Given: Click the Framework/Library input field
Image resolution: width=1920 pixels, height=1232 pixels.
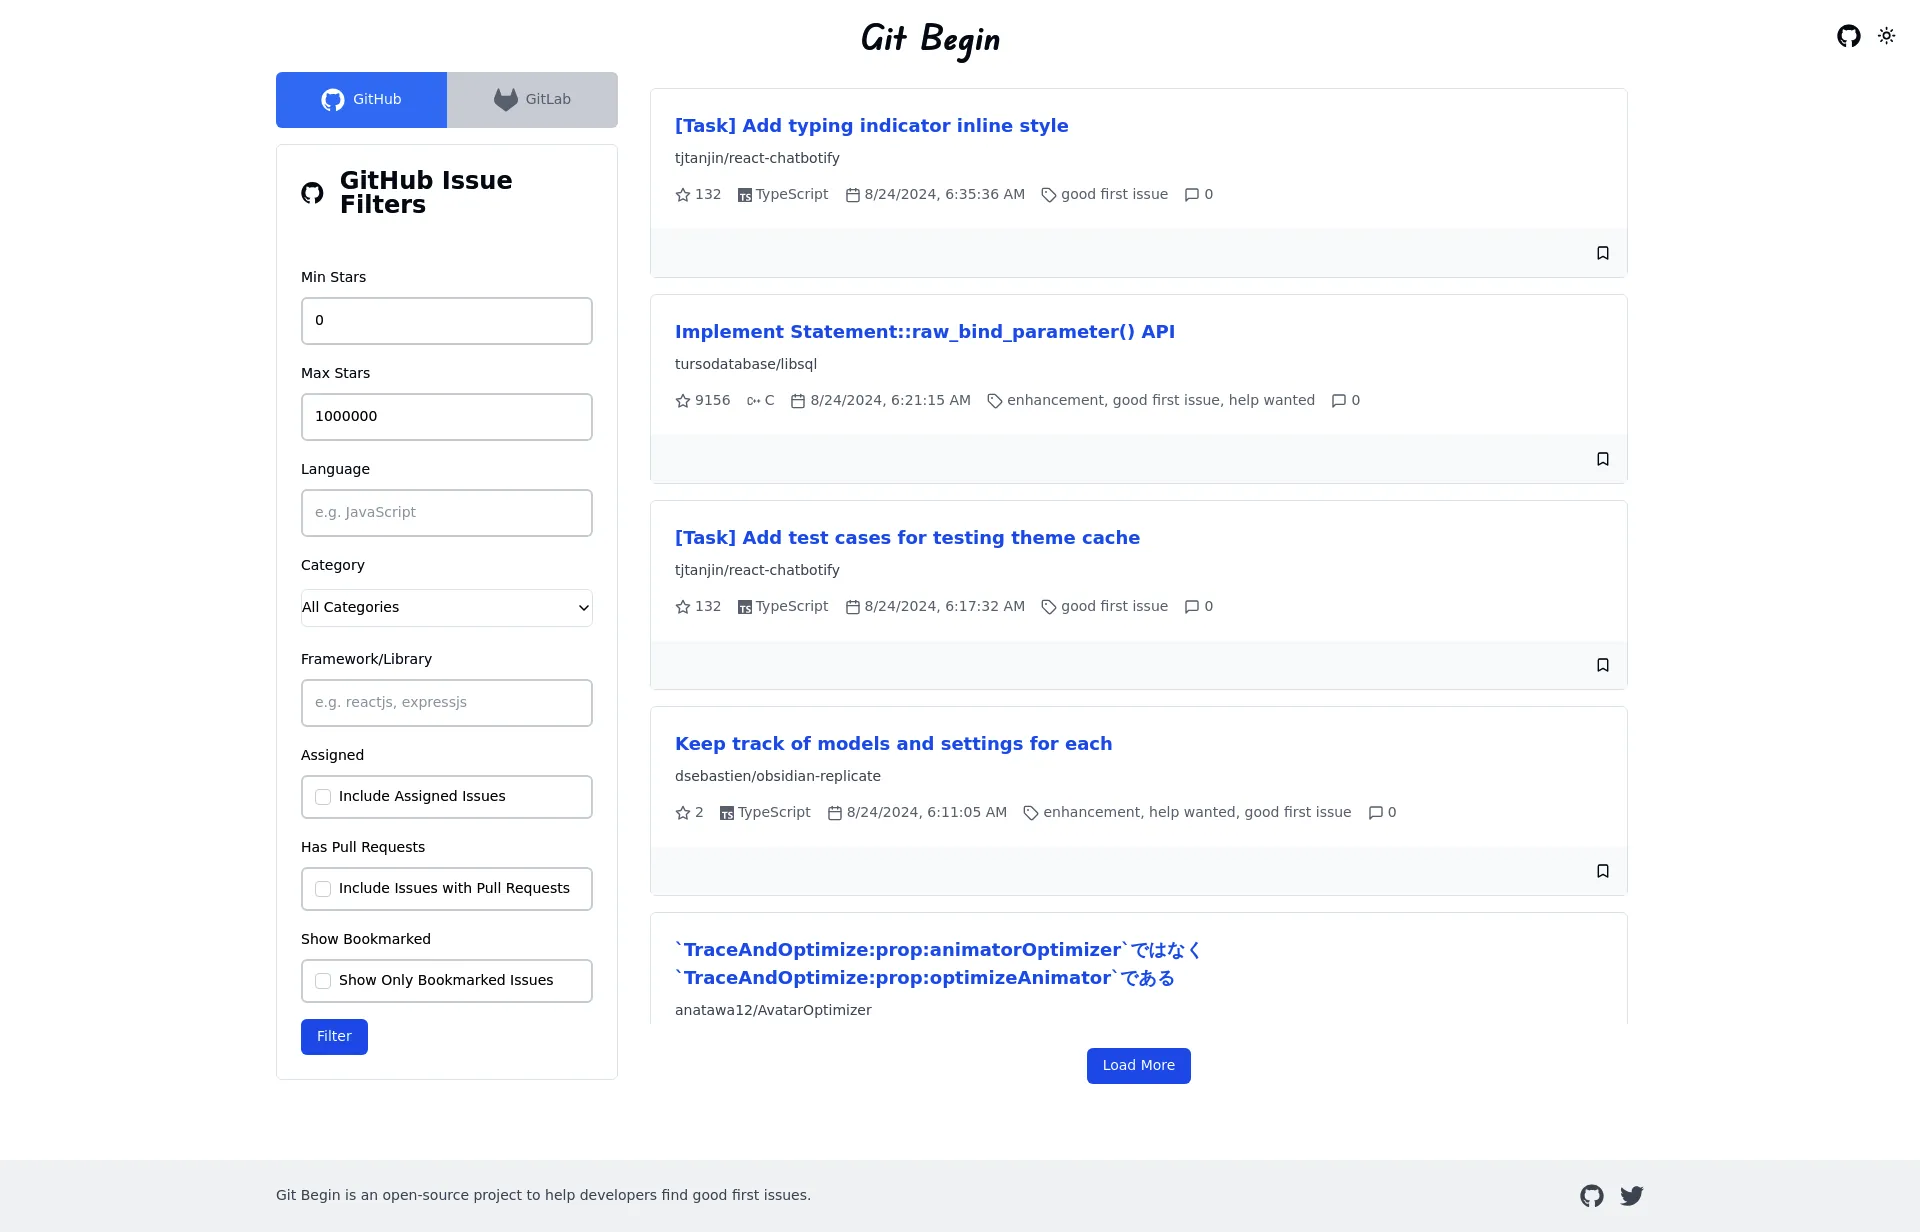Looking at the screenshot, I should click(446, 703).
